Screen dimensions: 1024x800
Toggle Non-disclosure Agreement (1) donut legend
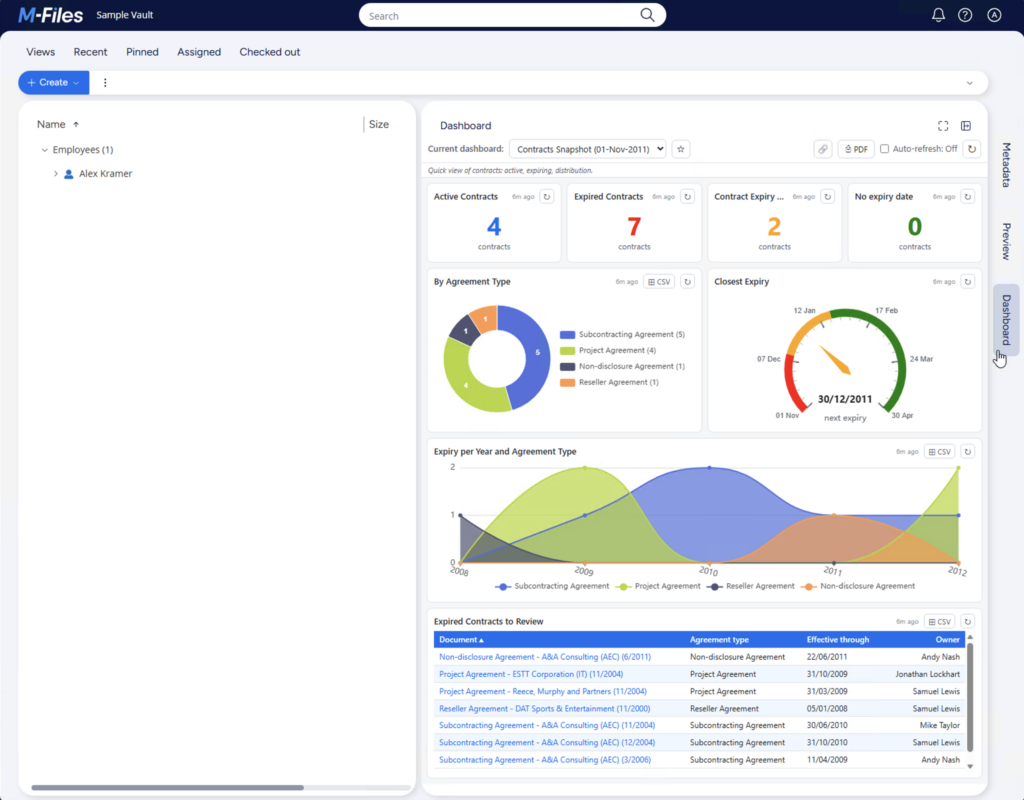coord(622,366)
